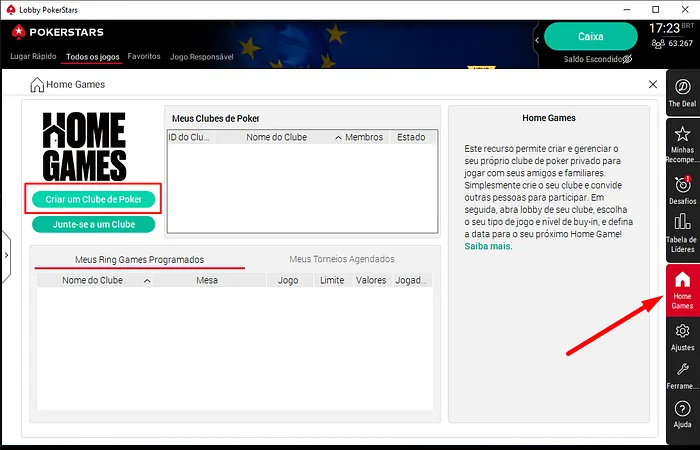Click the players online count icon
Screen dimensions: 700x450
(658, 44)
